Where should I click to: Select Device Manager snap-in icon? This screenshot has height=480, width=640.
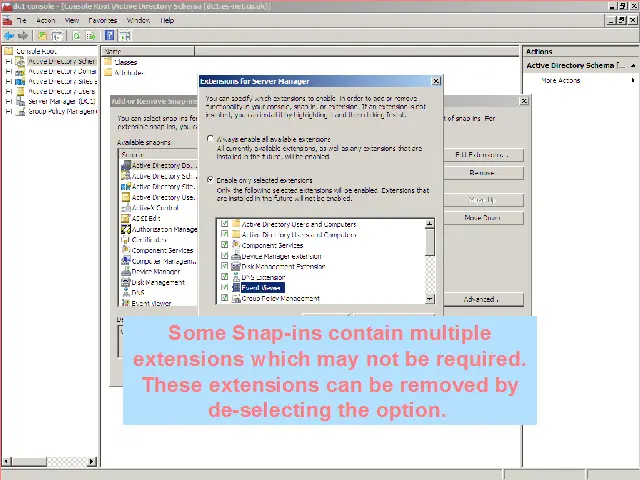coord(125,271)
